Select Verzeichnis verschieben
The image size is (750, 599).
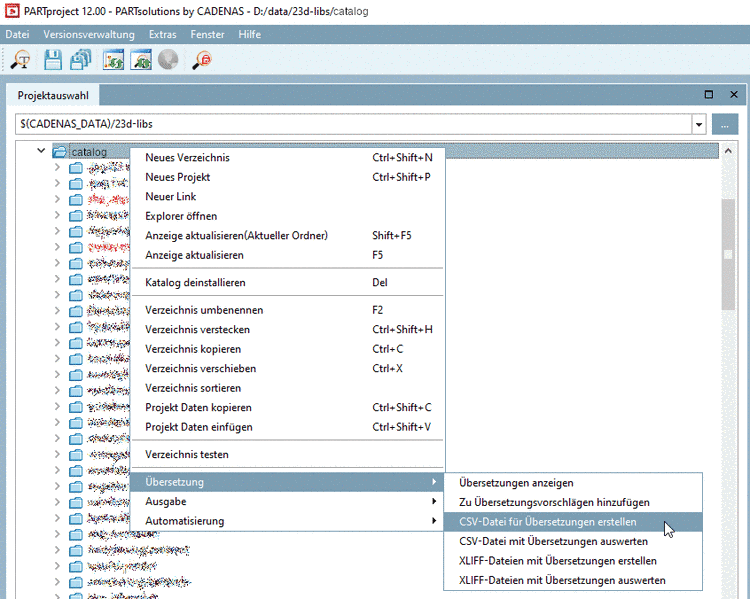288,369
